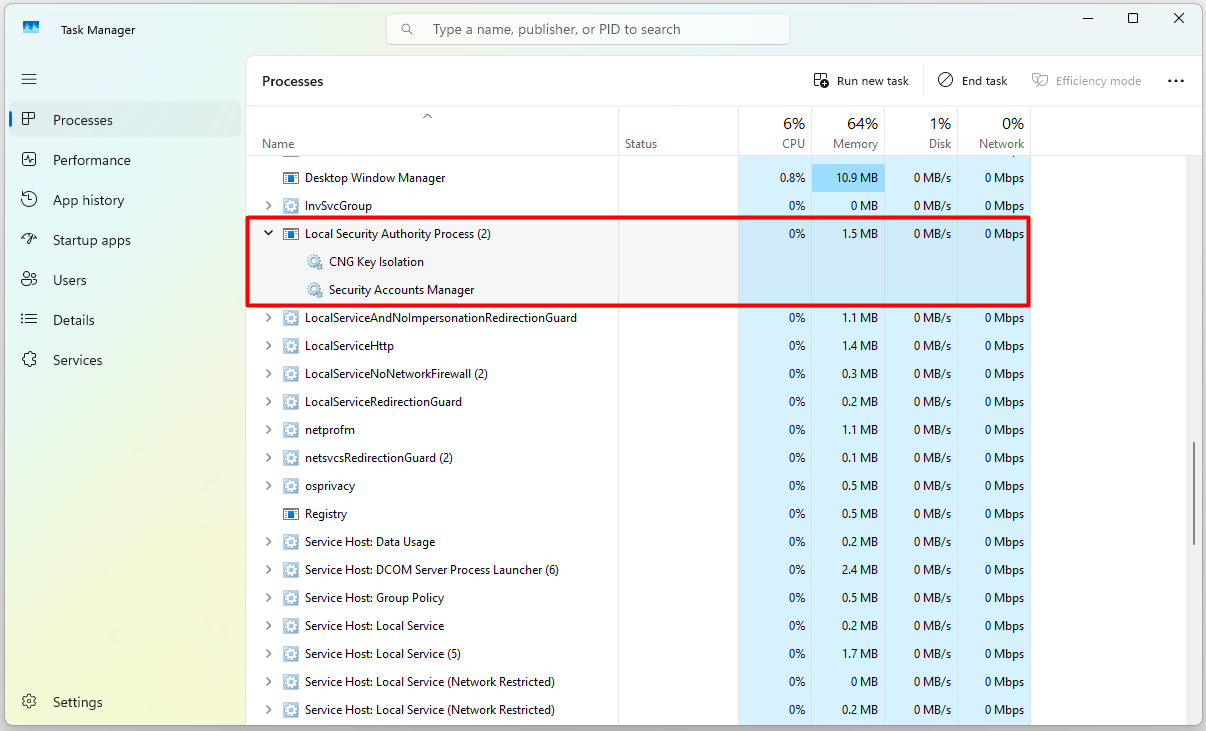Collapse Local Security Authority Process group
This screenshot has width=1206, height=731.
(268, 233)
